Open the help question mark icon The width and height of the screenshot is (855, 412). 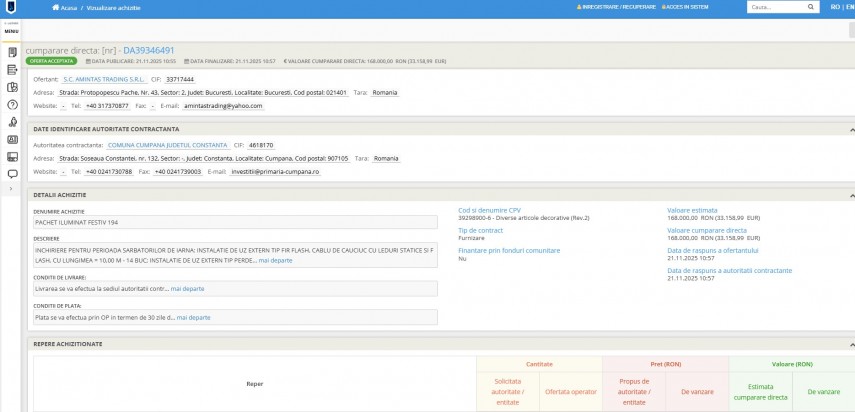tap(12, 104)
